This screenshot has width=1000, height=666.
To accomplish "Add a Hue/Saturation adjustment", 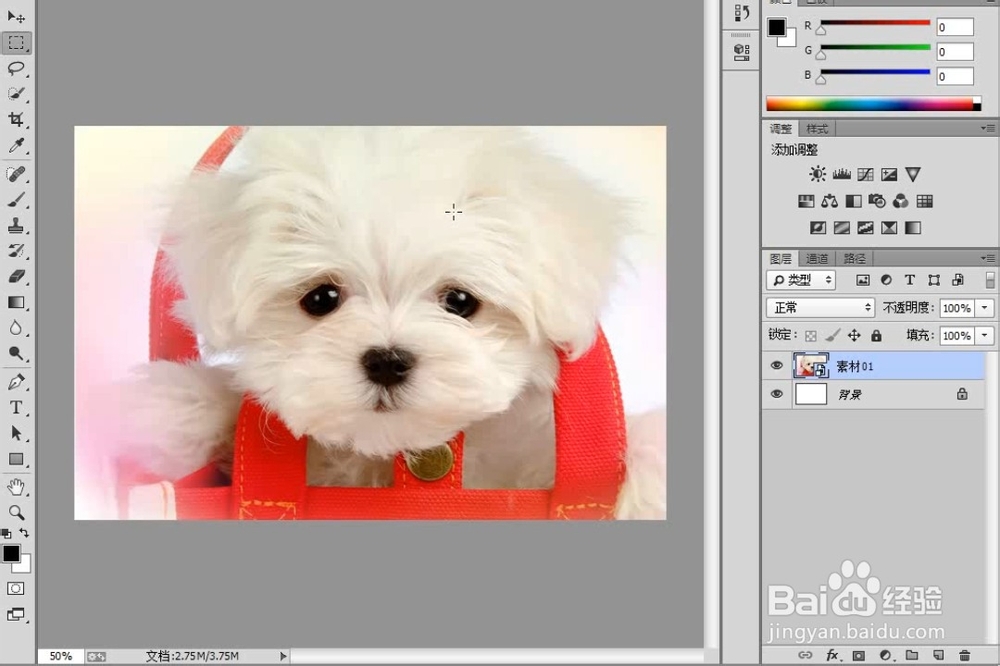I will (x=806, y=202).
